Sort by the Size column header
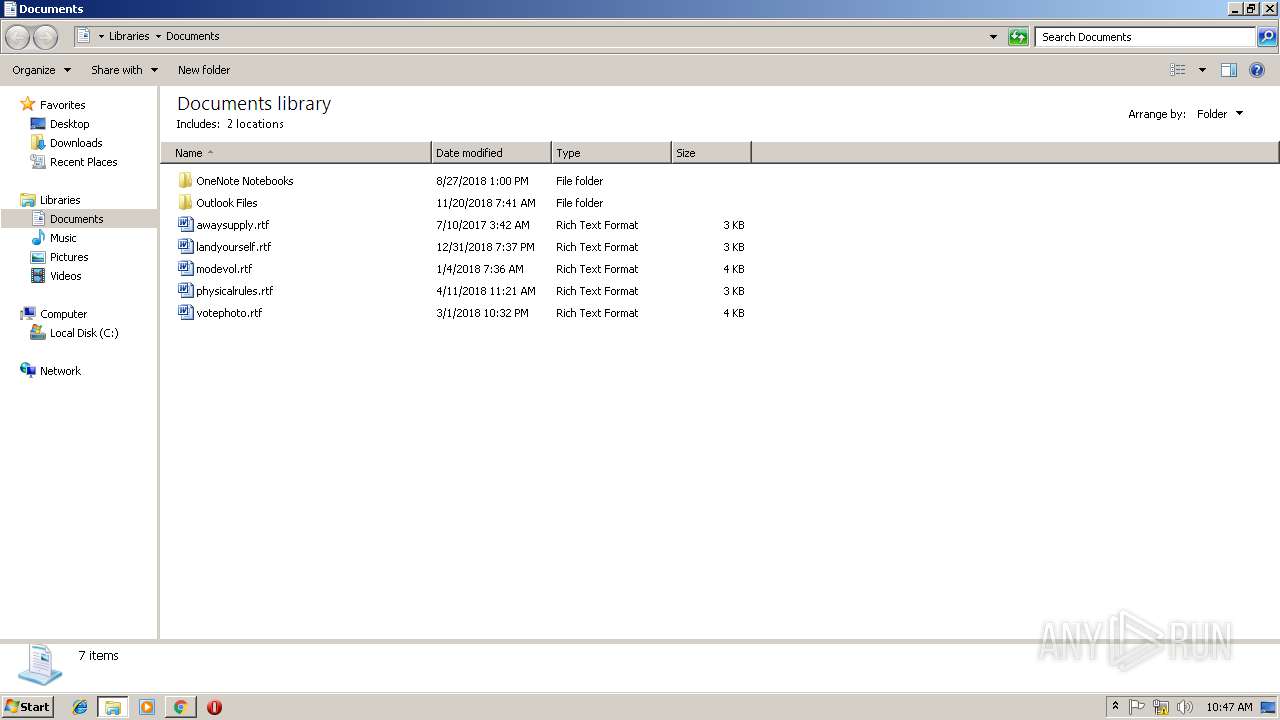The image size is (1280, 720). click(711, 153)
